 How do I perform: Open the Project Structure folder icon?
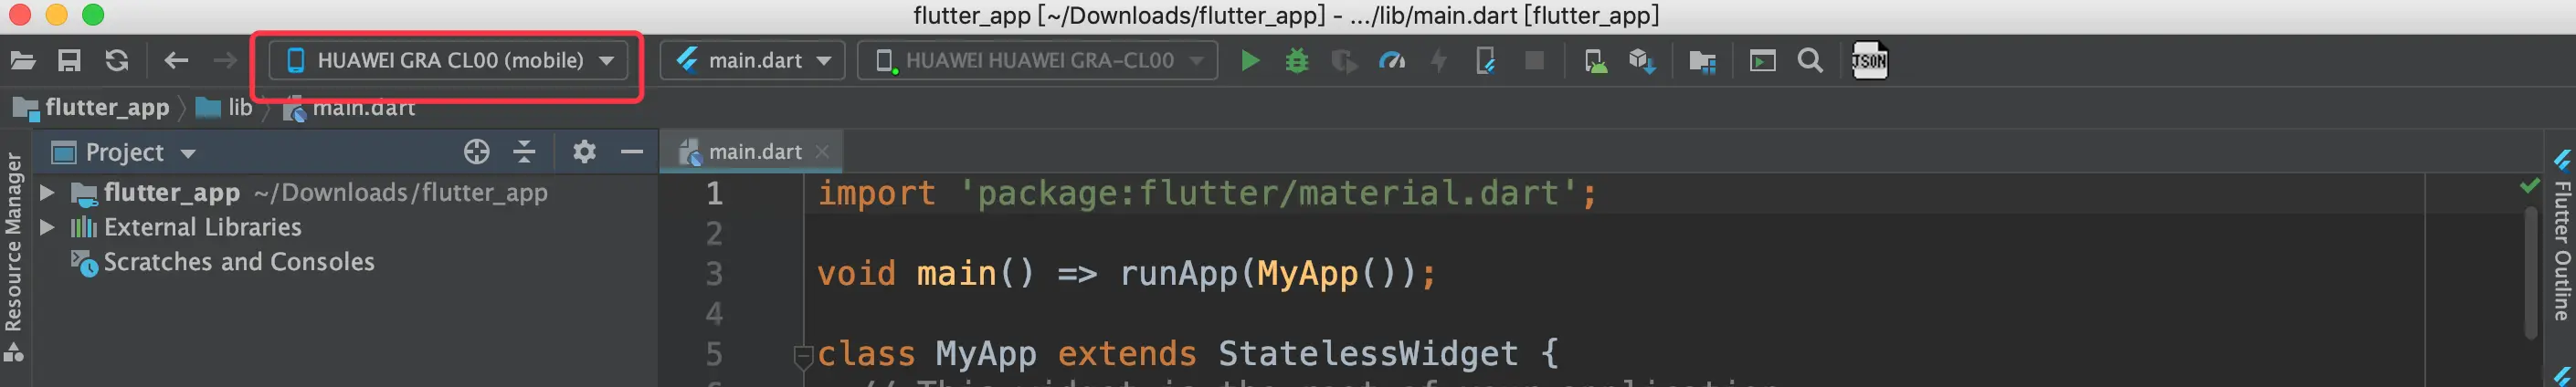click(x=1702, y=62)
